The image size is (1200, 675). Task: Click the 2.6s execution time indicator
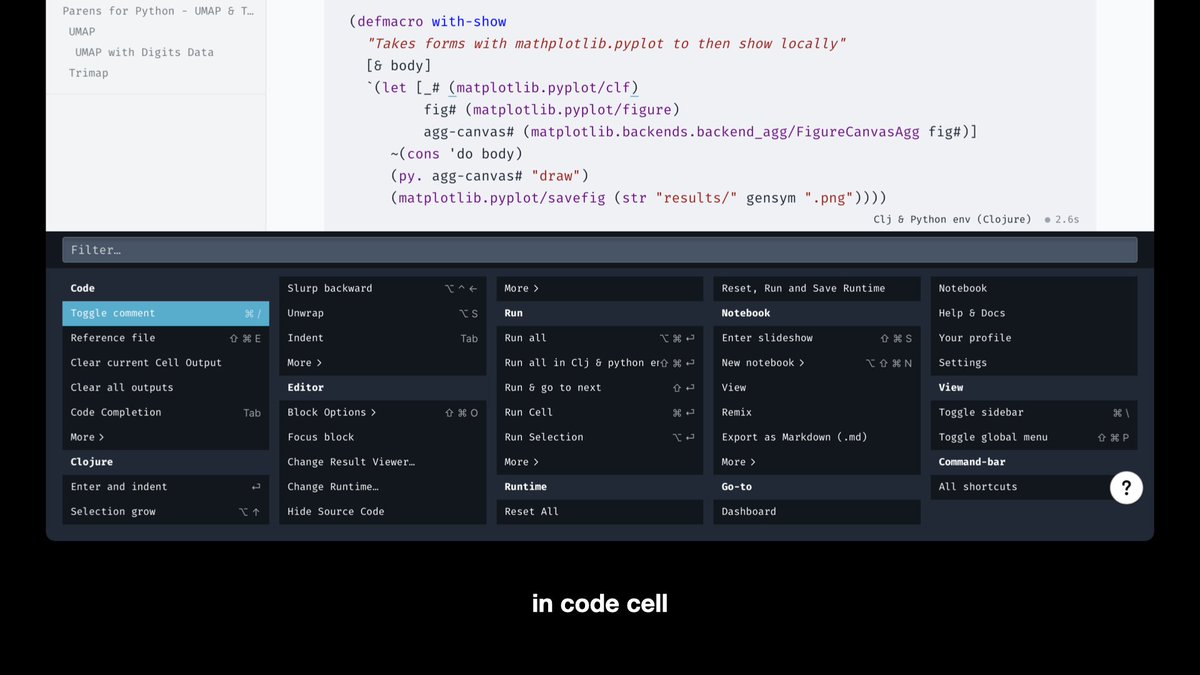(x=1062, y=219)
